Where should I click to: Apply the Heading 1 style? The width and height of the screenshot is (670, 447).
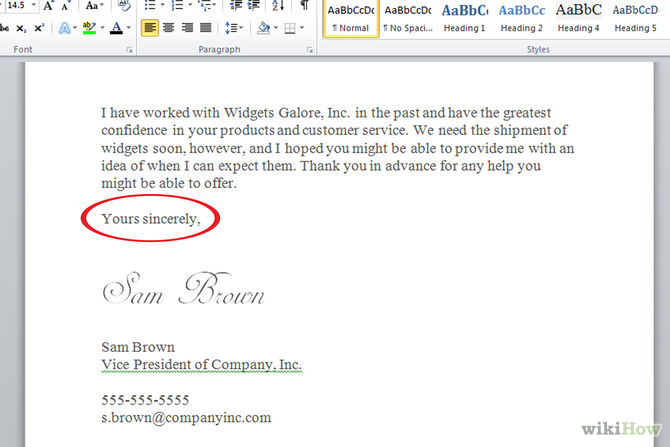click(x=464, y=18)
